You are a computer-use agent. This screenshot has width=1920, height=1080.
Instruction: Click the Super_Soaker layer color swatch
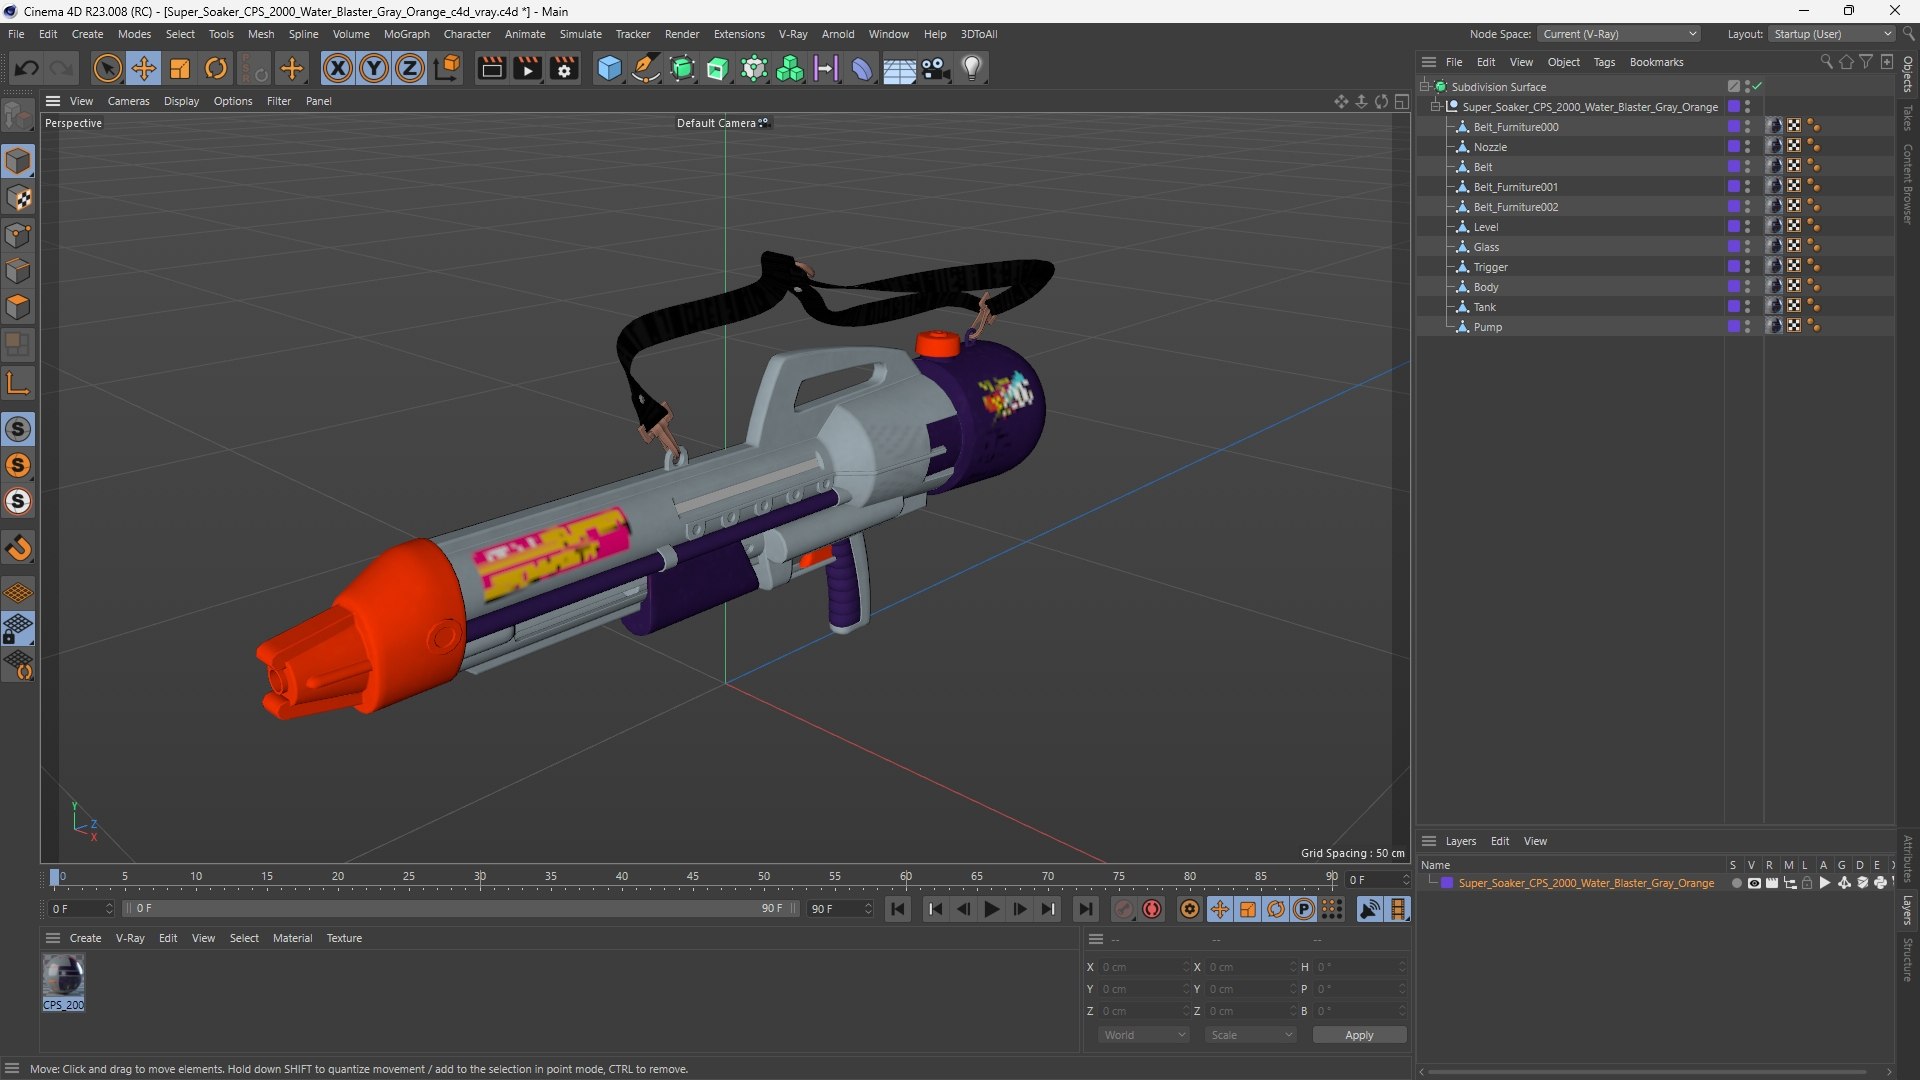click(1447, 883)
